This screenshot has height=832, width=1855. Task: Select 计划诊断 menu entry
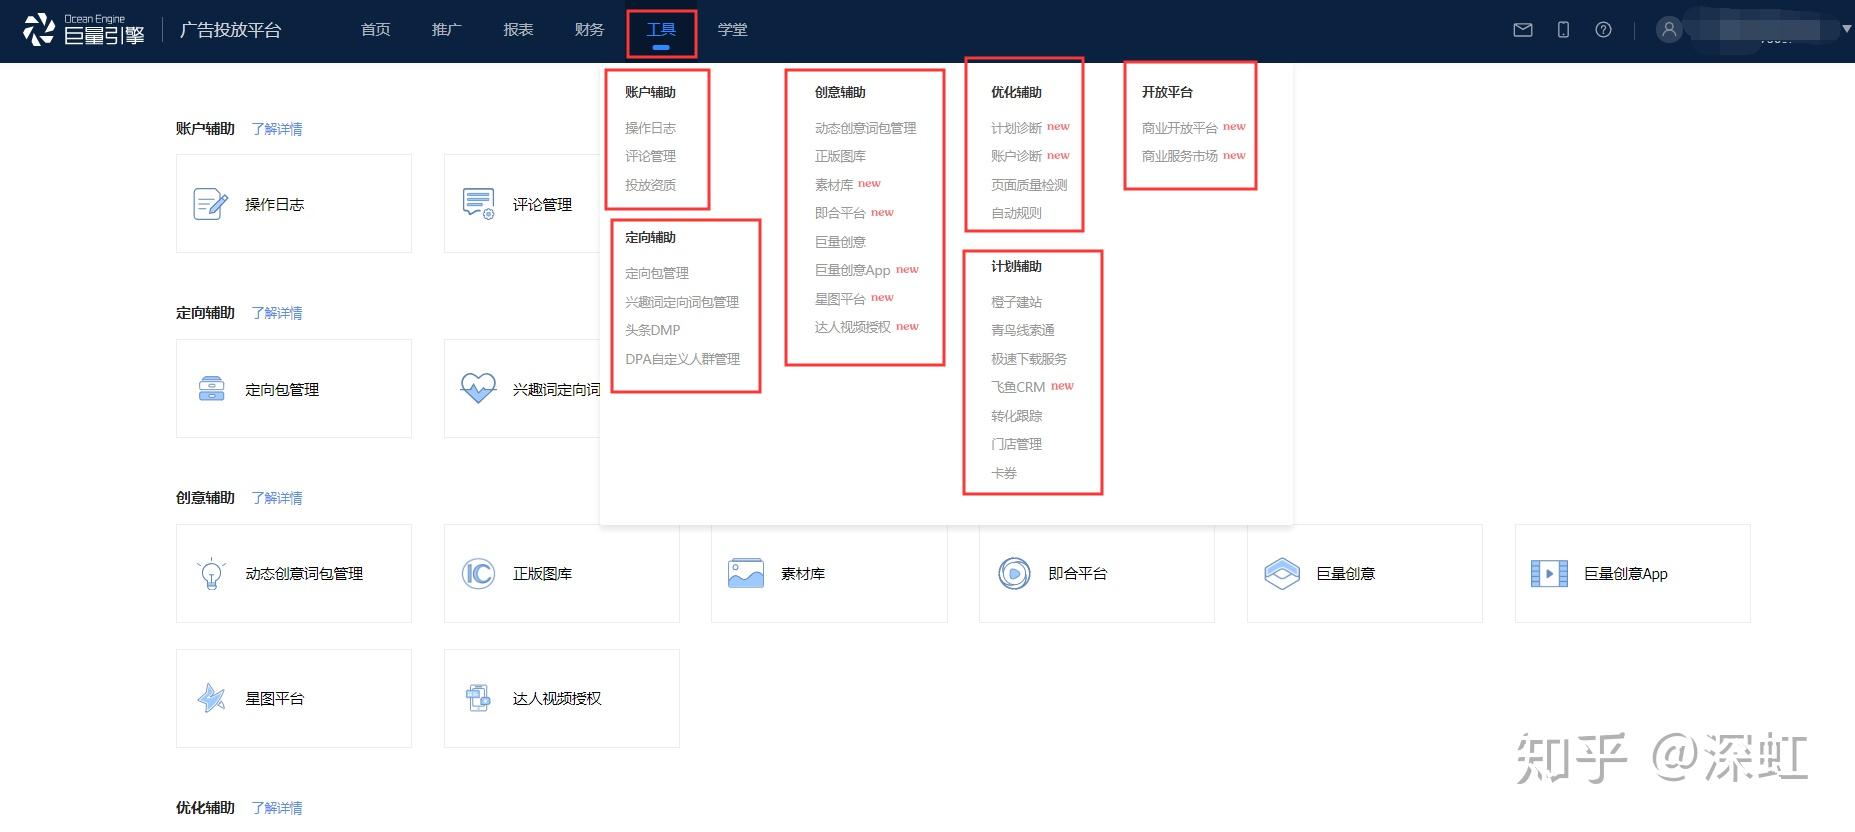pyautogui.click(x=1016, y=128)
